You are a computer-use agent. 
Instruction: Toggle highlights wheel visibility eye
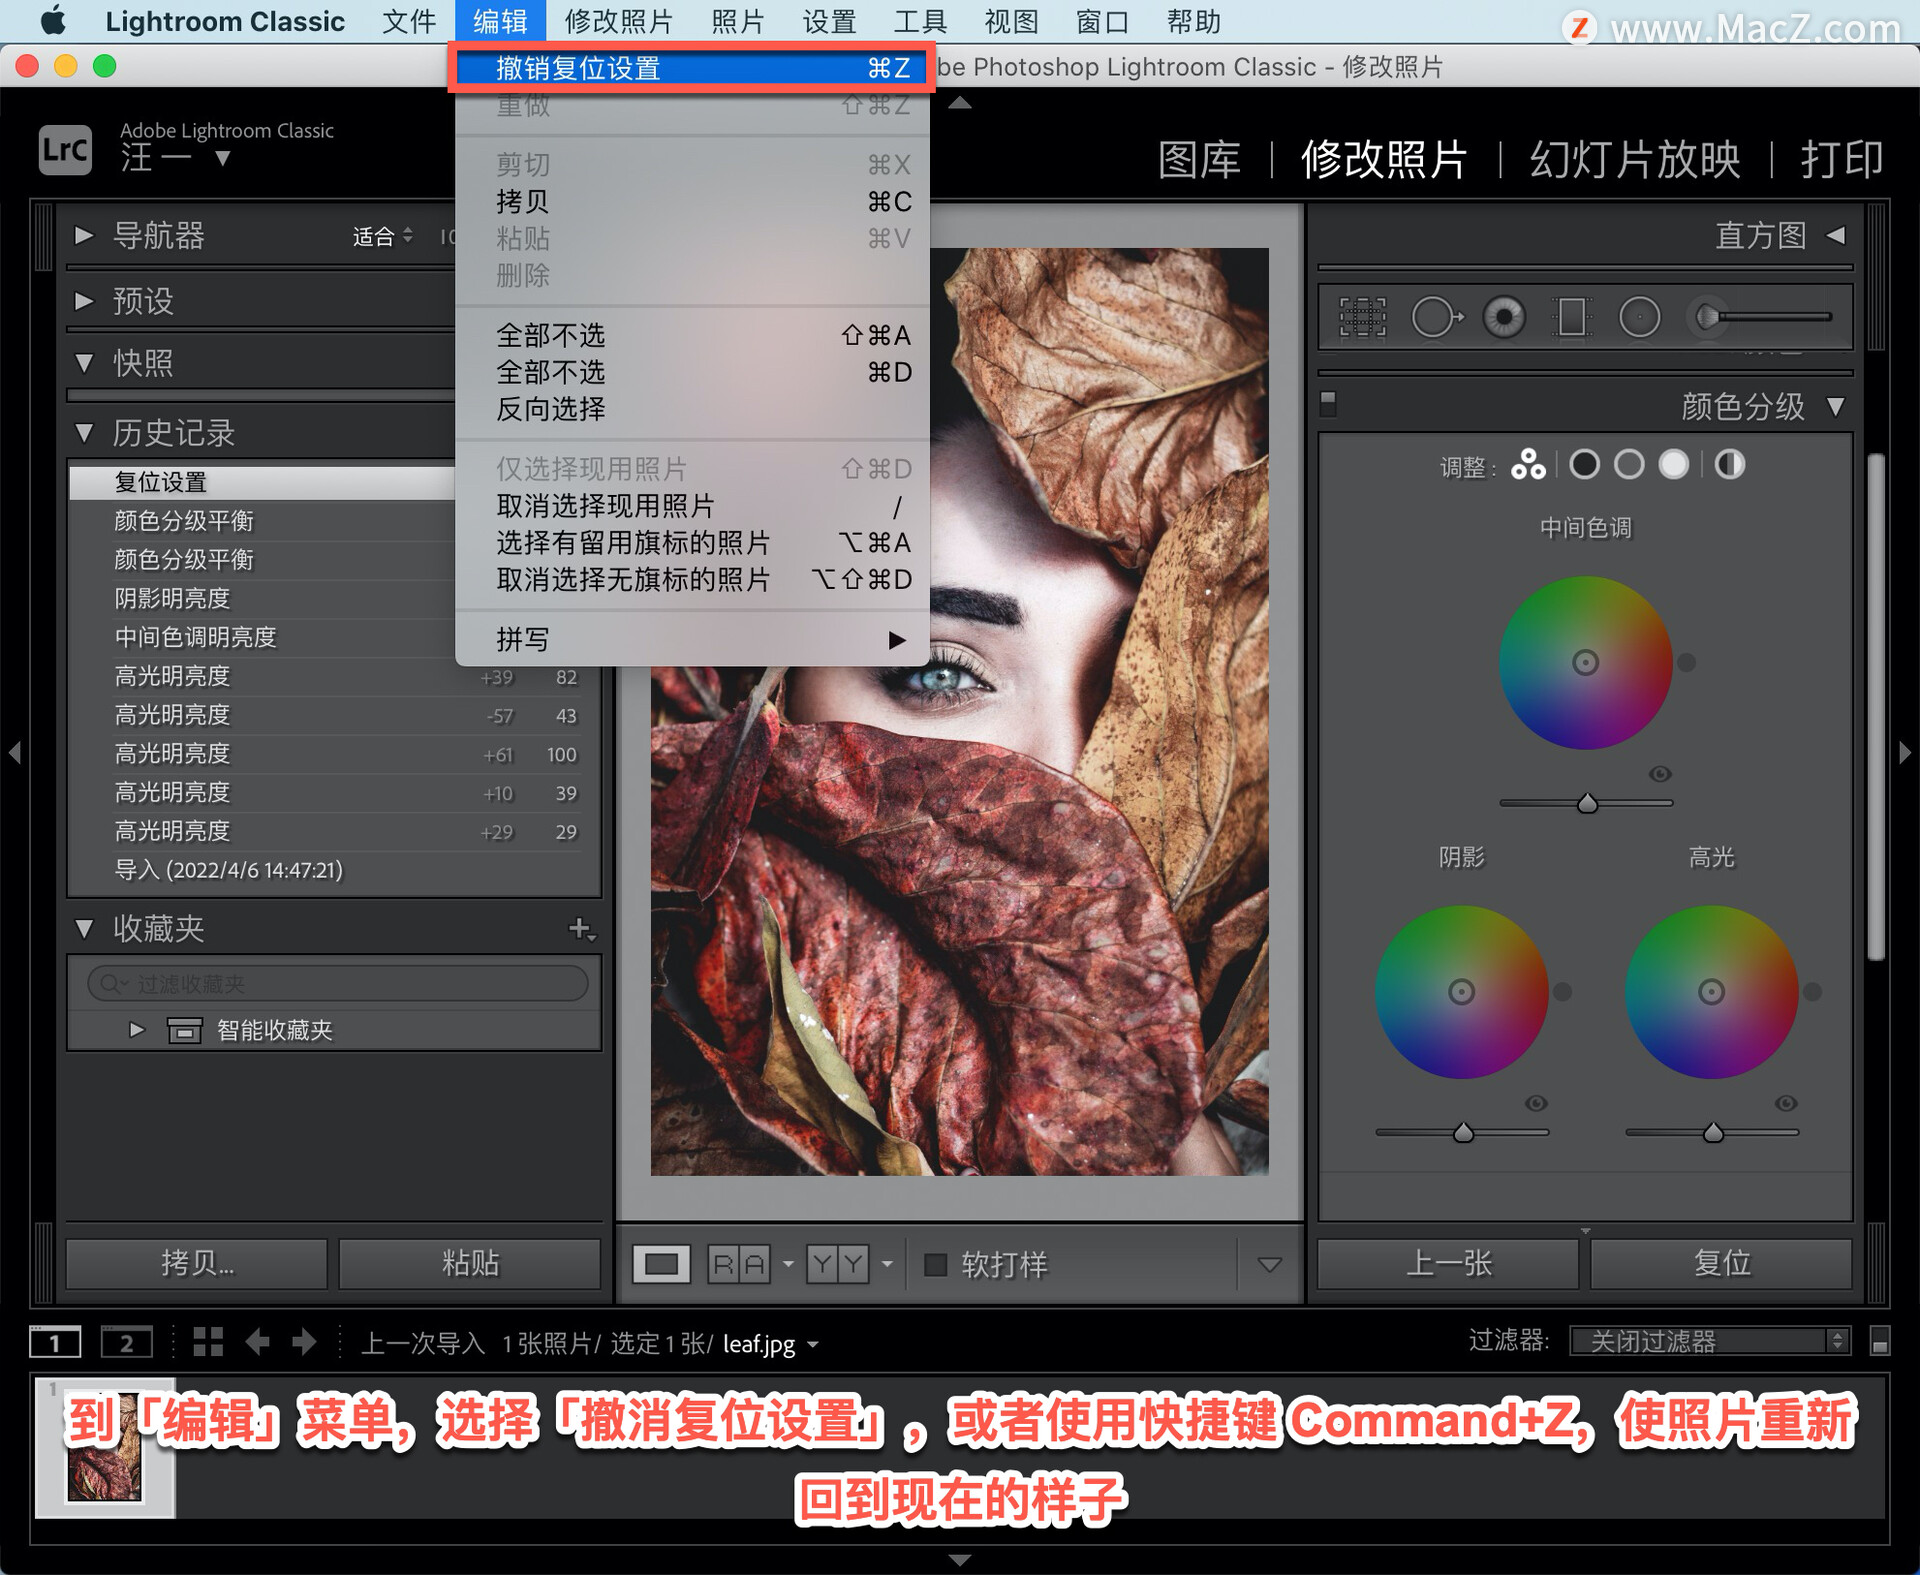[x=1786, y=1103]
